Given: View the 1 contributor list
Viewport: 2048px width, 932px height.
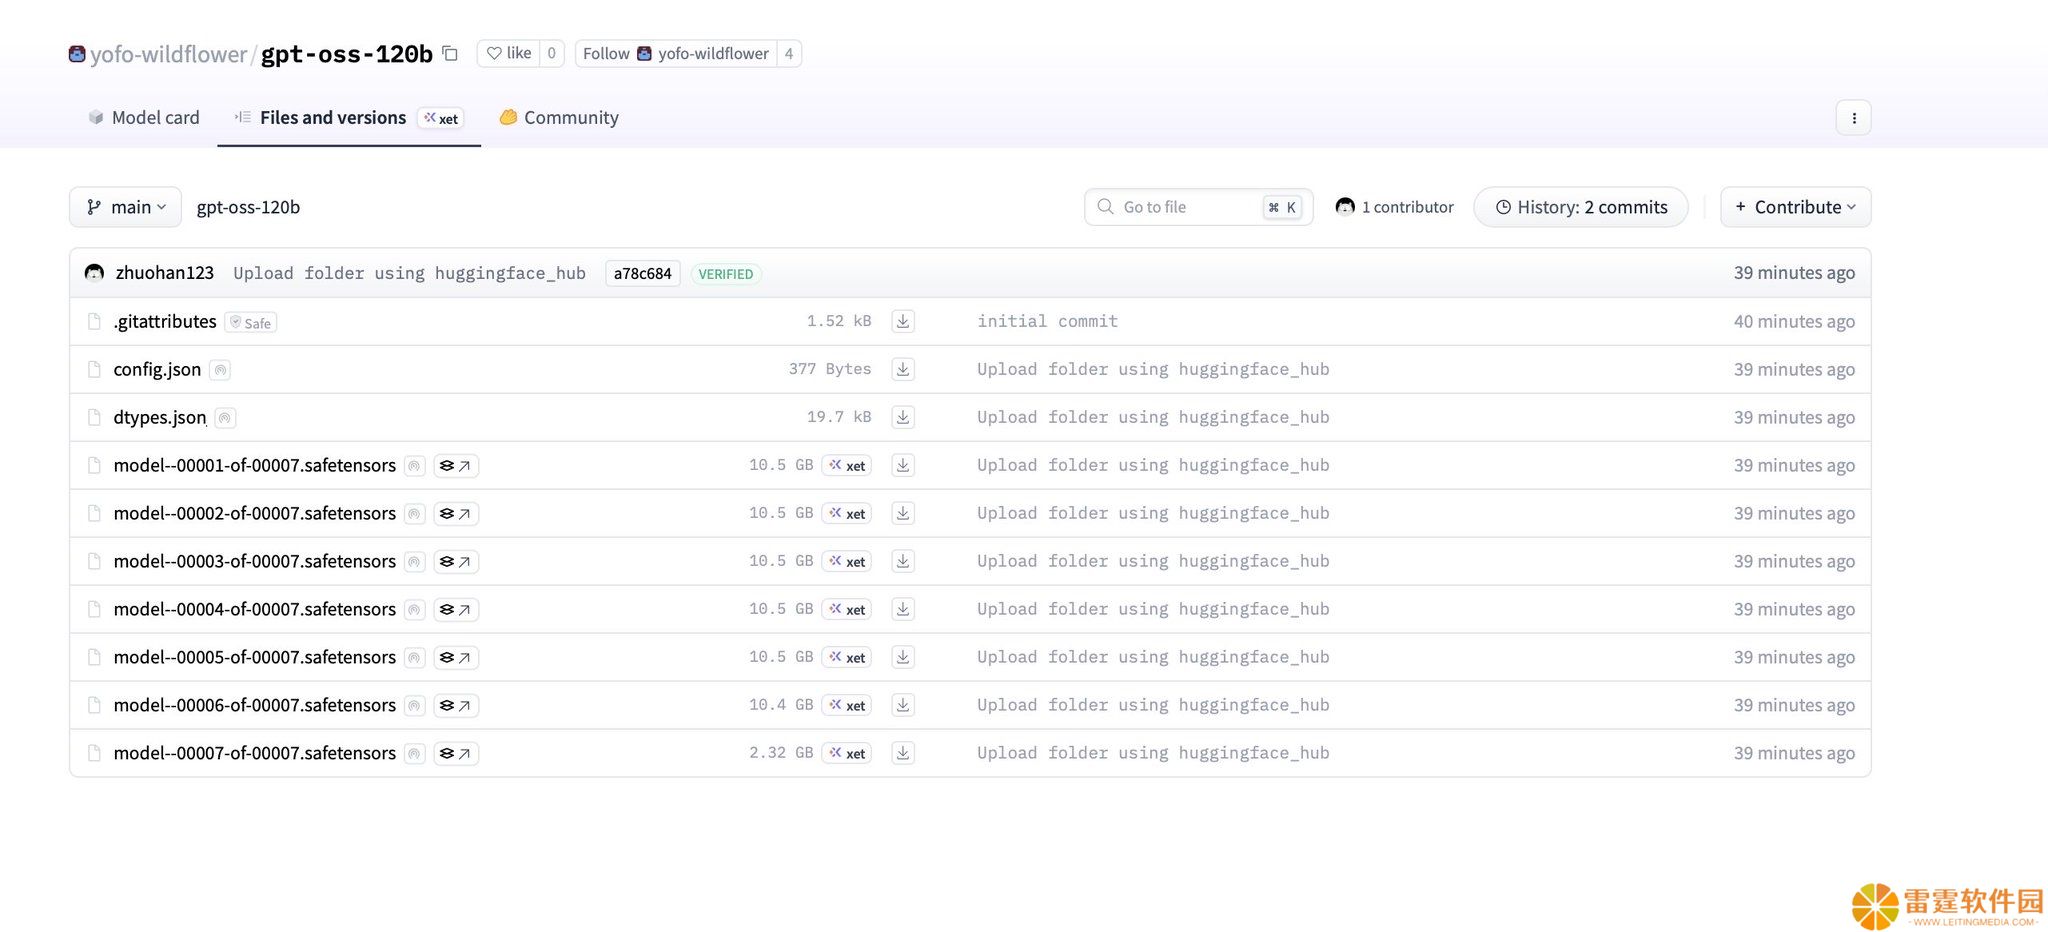Looking at the screenshot, I should (1394, 207).
